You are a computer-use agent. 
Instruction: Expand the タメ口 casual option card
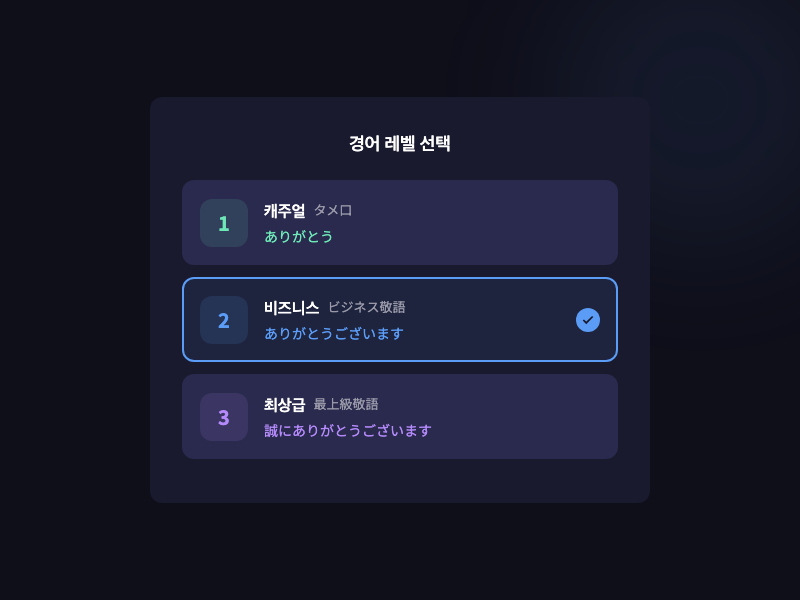(400, 223)
